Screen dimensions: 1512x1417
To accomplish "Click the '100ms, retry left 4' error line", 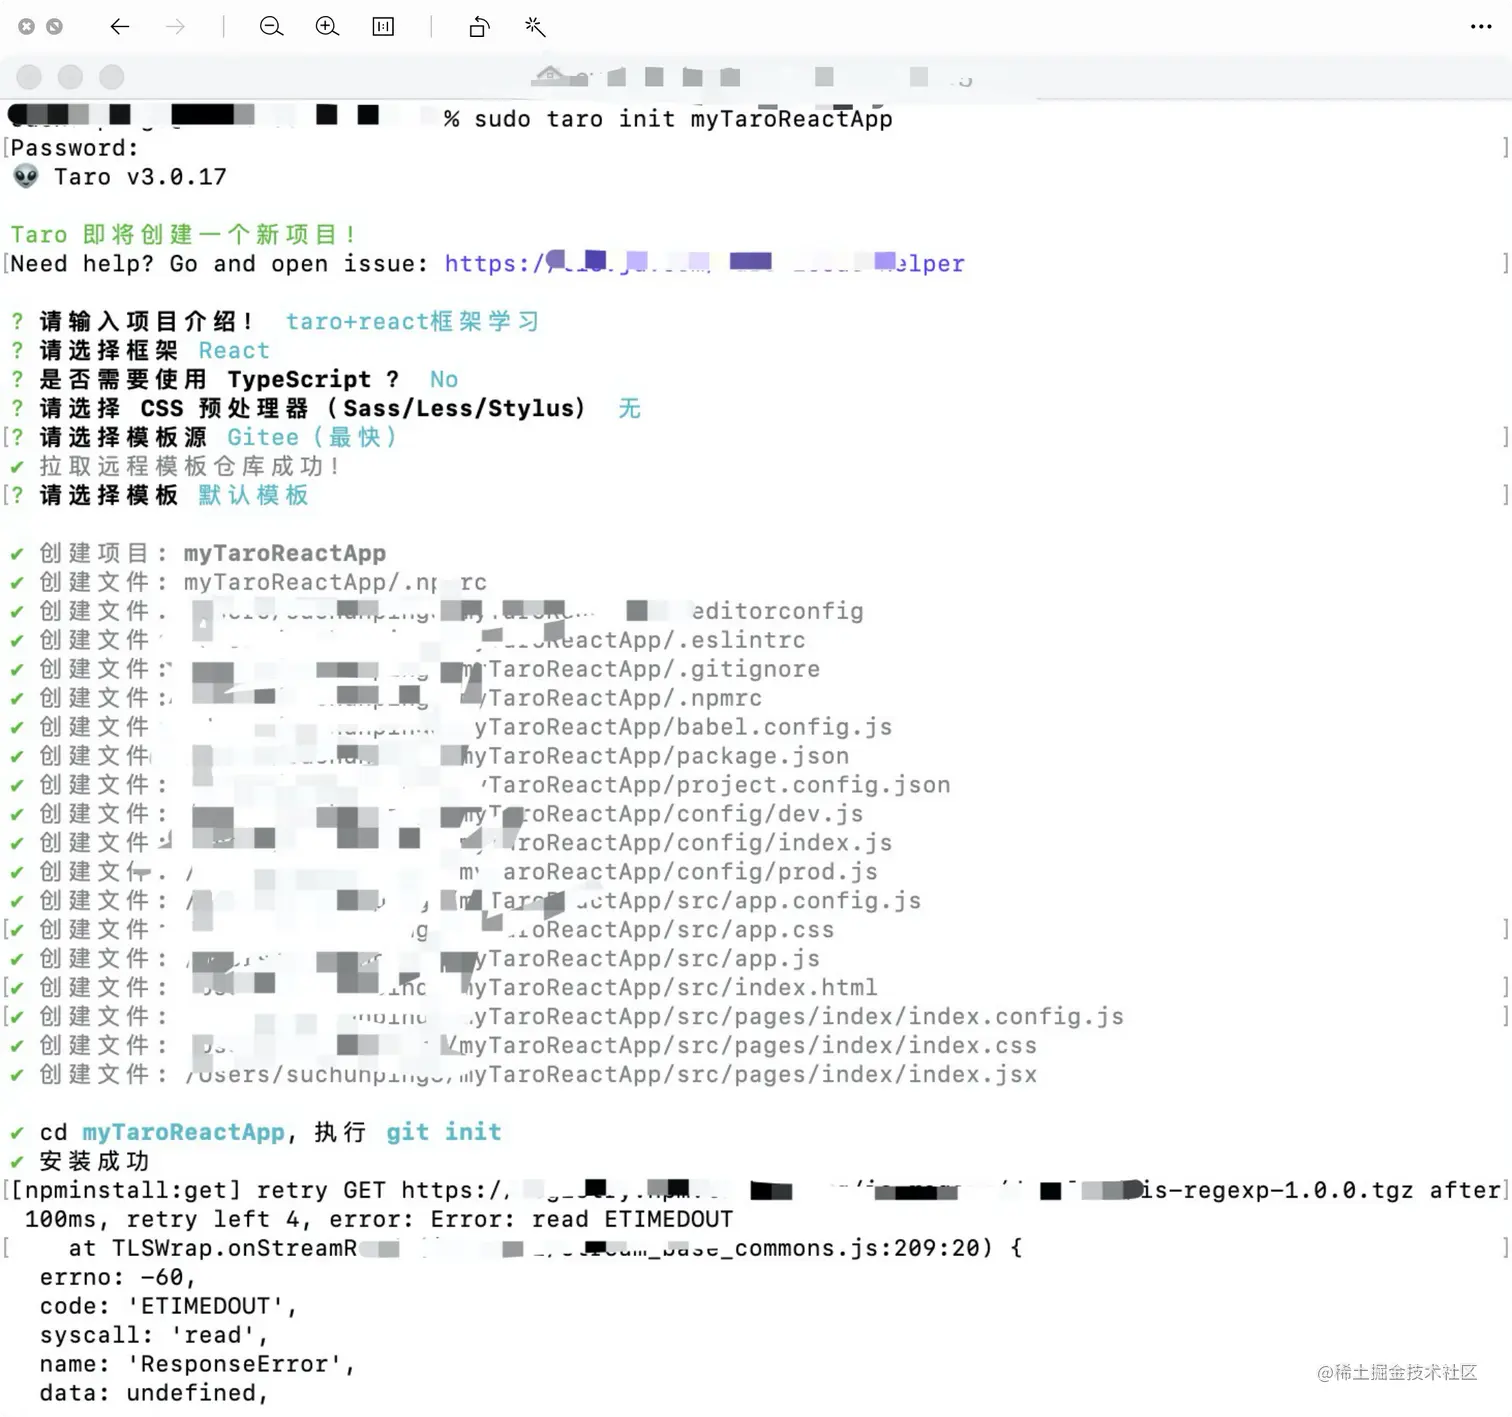I will [x=379, y=1220].
